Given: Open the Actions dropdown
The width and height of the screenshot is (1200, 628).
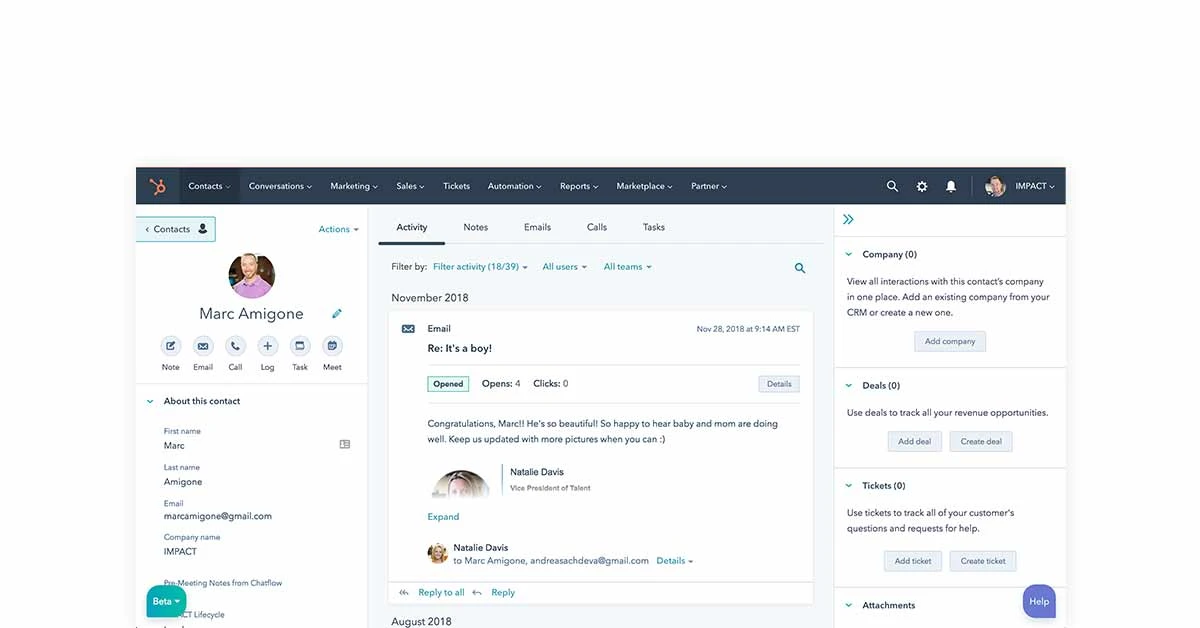Looking at the screenshot, I should 338,229.
